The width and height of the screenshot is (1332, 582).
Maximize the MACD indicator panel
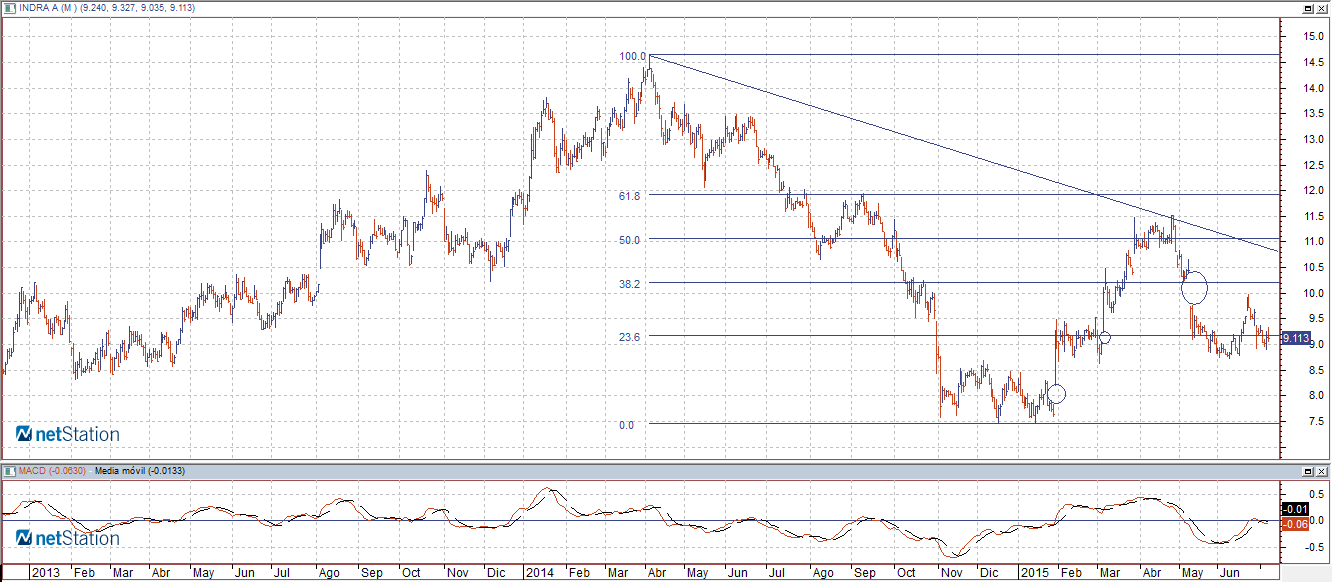click(x=1307, y=470)
